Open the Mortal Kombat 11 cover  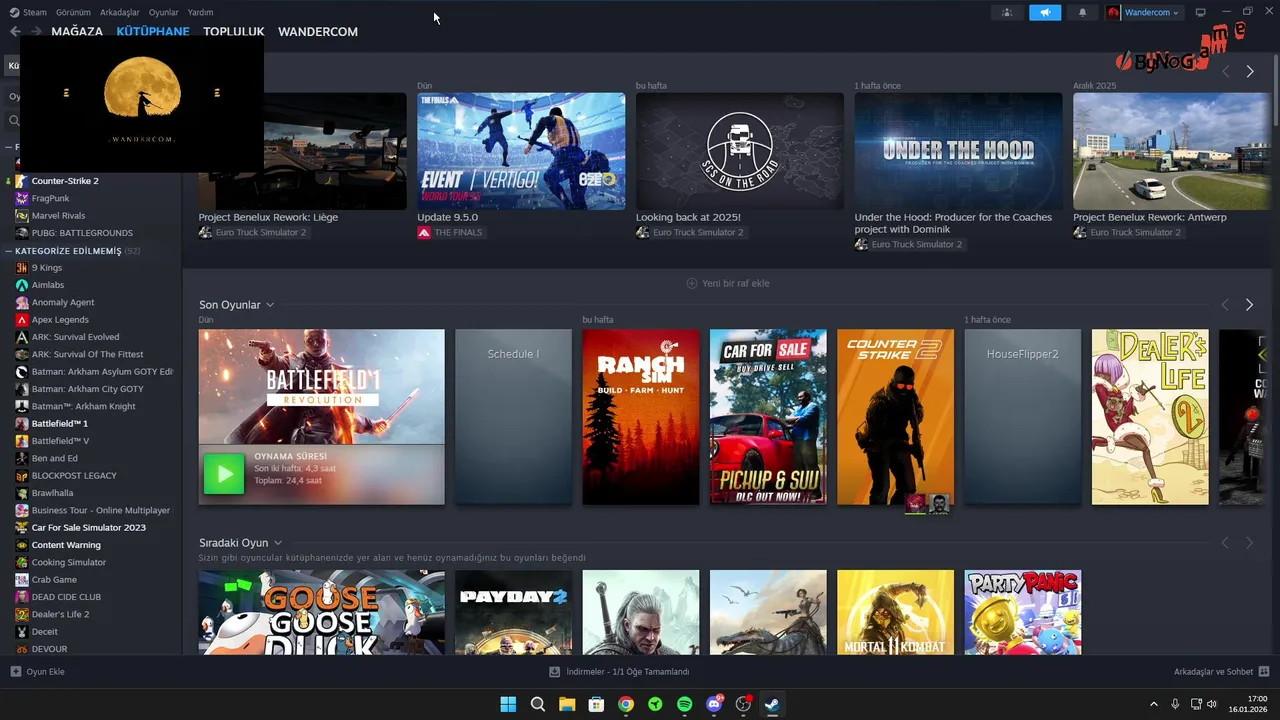point(895,612)
